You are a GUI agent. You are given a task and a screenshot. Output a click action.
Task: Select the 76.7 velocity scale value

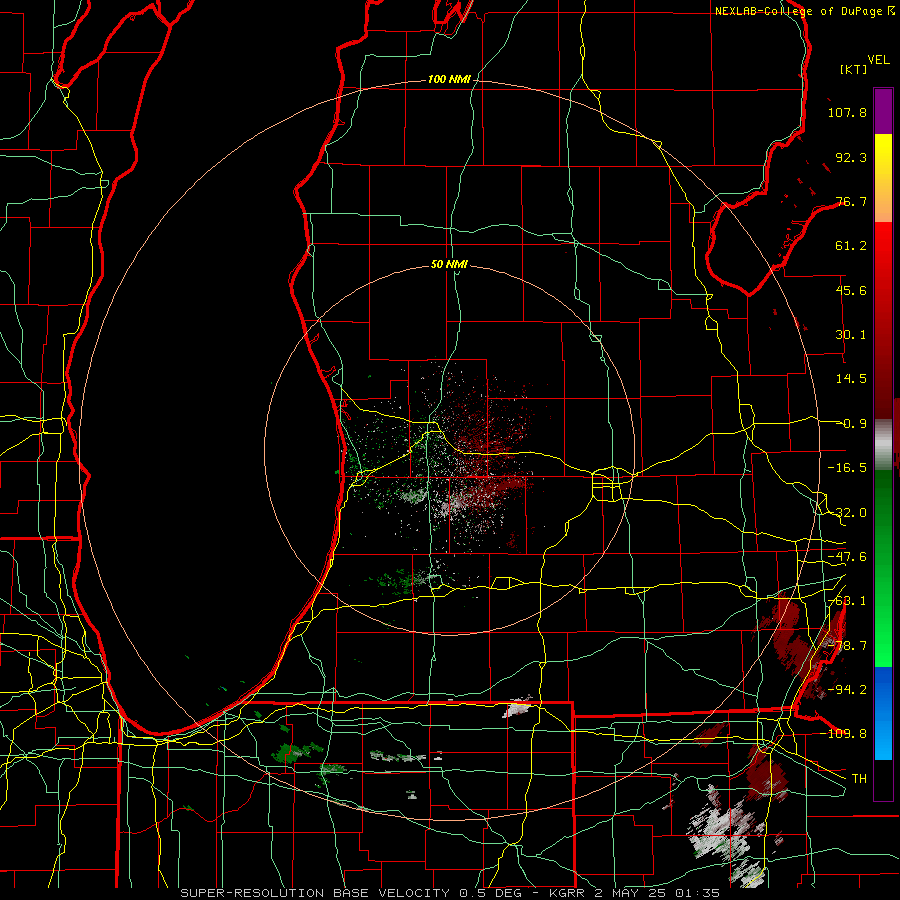pyautogui.click(x=851, y=201)
